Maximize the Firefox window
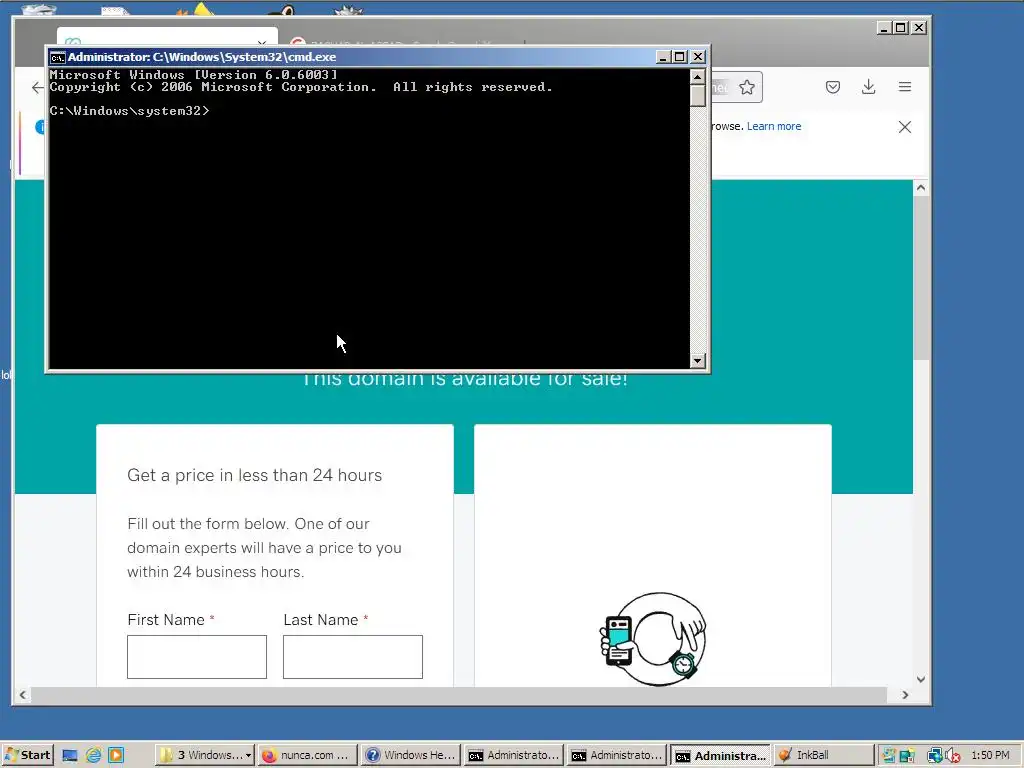The width and height of the screenshot is (1024, 768). click(x=901, y=27)
